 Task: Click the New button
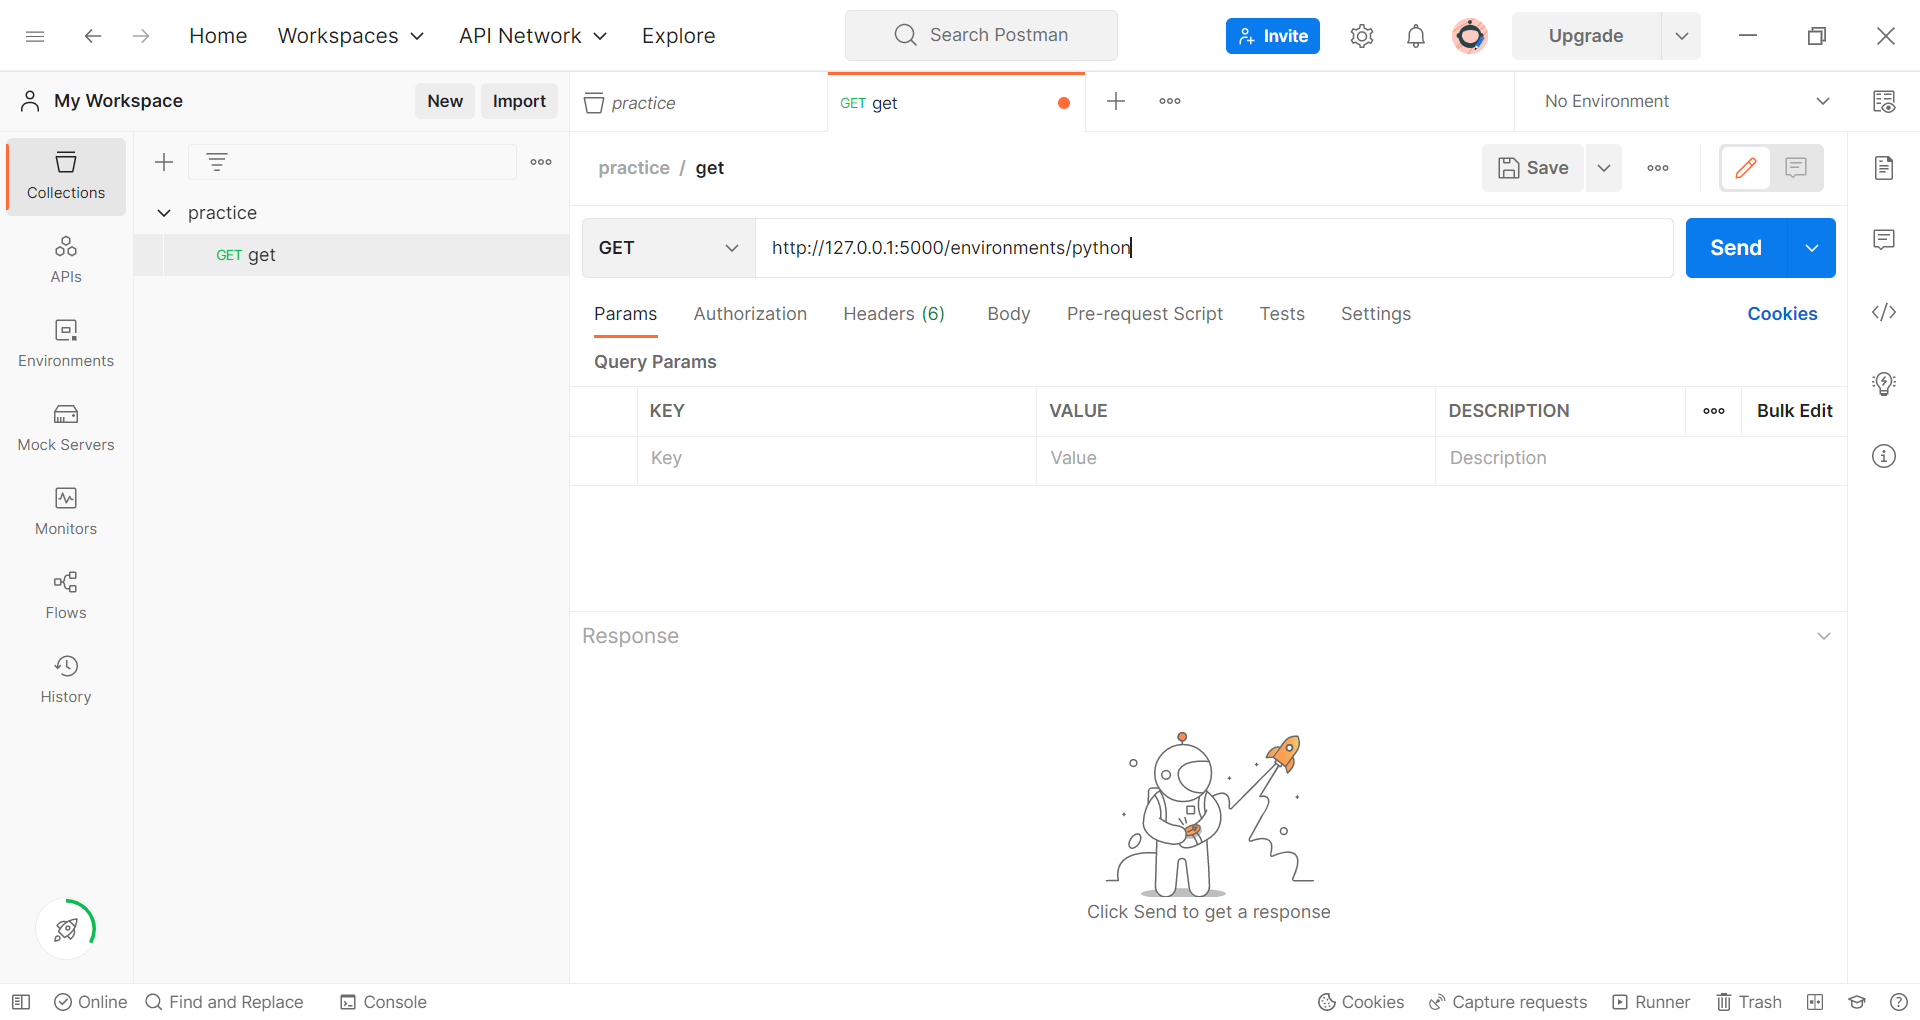[445, 101]
